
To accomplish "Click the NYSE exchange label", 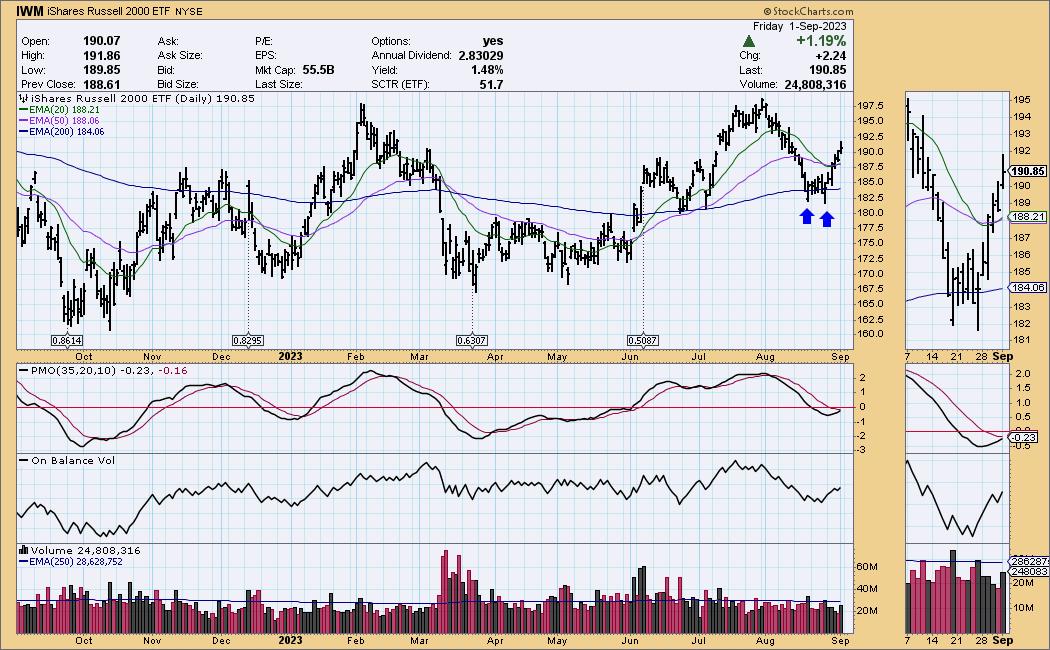I will [x=188, y=11].
